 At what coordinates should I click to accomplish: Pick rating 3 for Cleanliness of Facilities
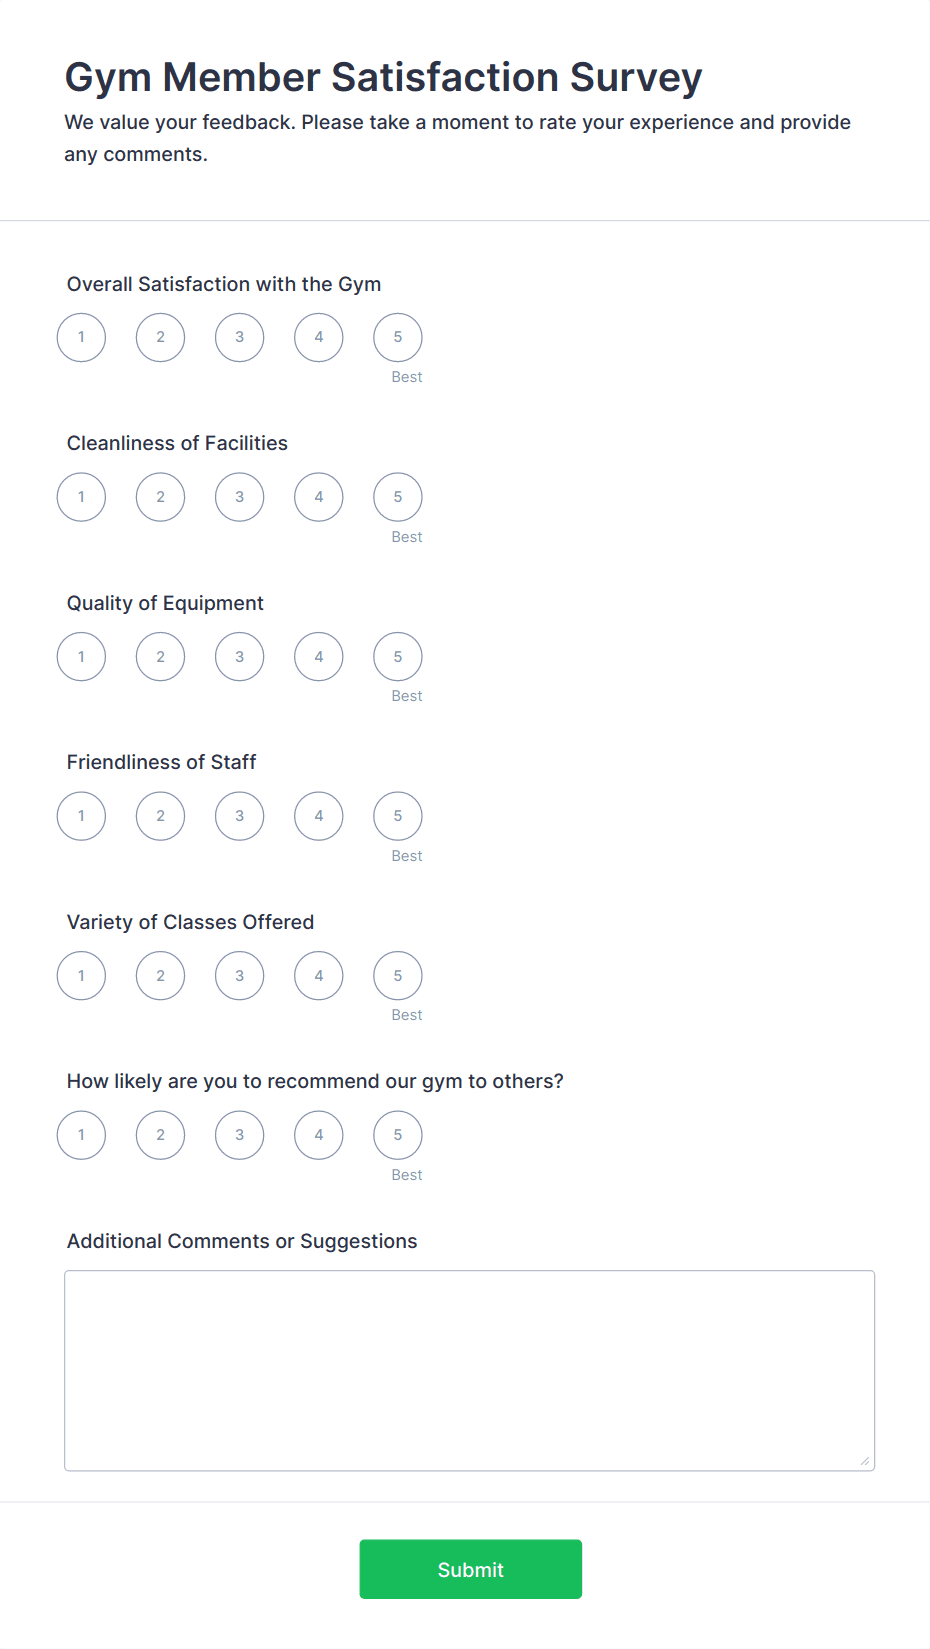pos(239,496)
